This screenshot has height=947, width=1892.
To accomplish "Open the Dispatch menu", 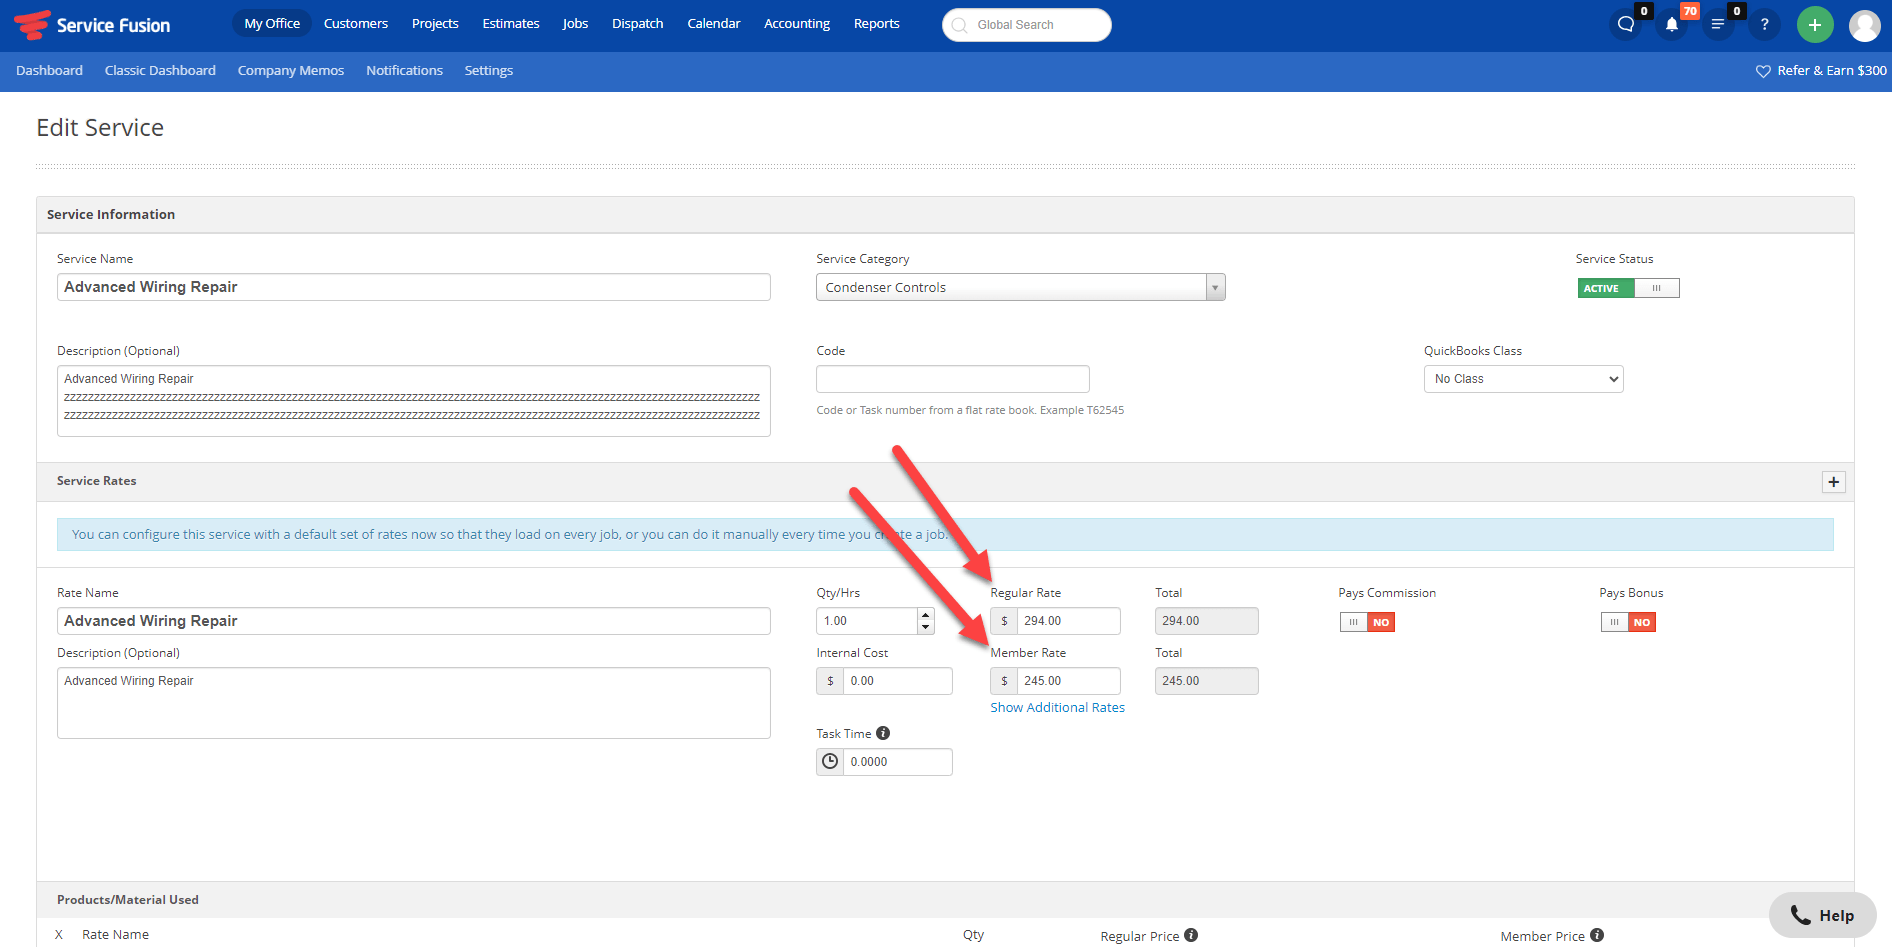I will (x=637, y=23).
